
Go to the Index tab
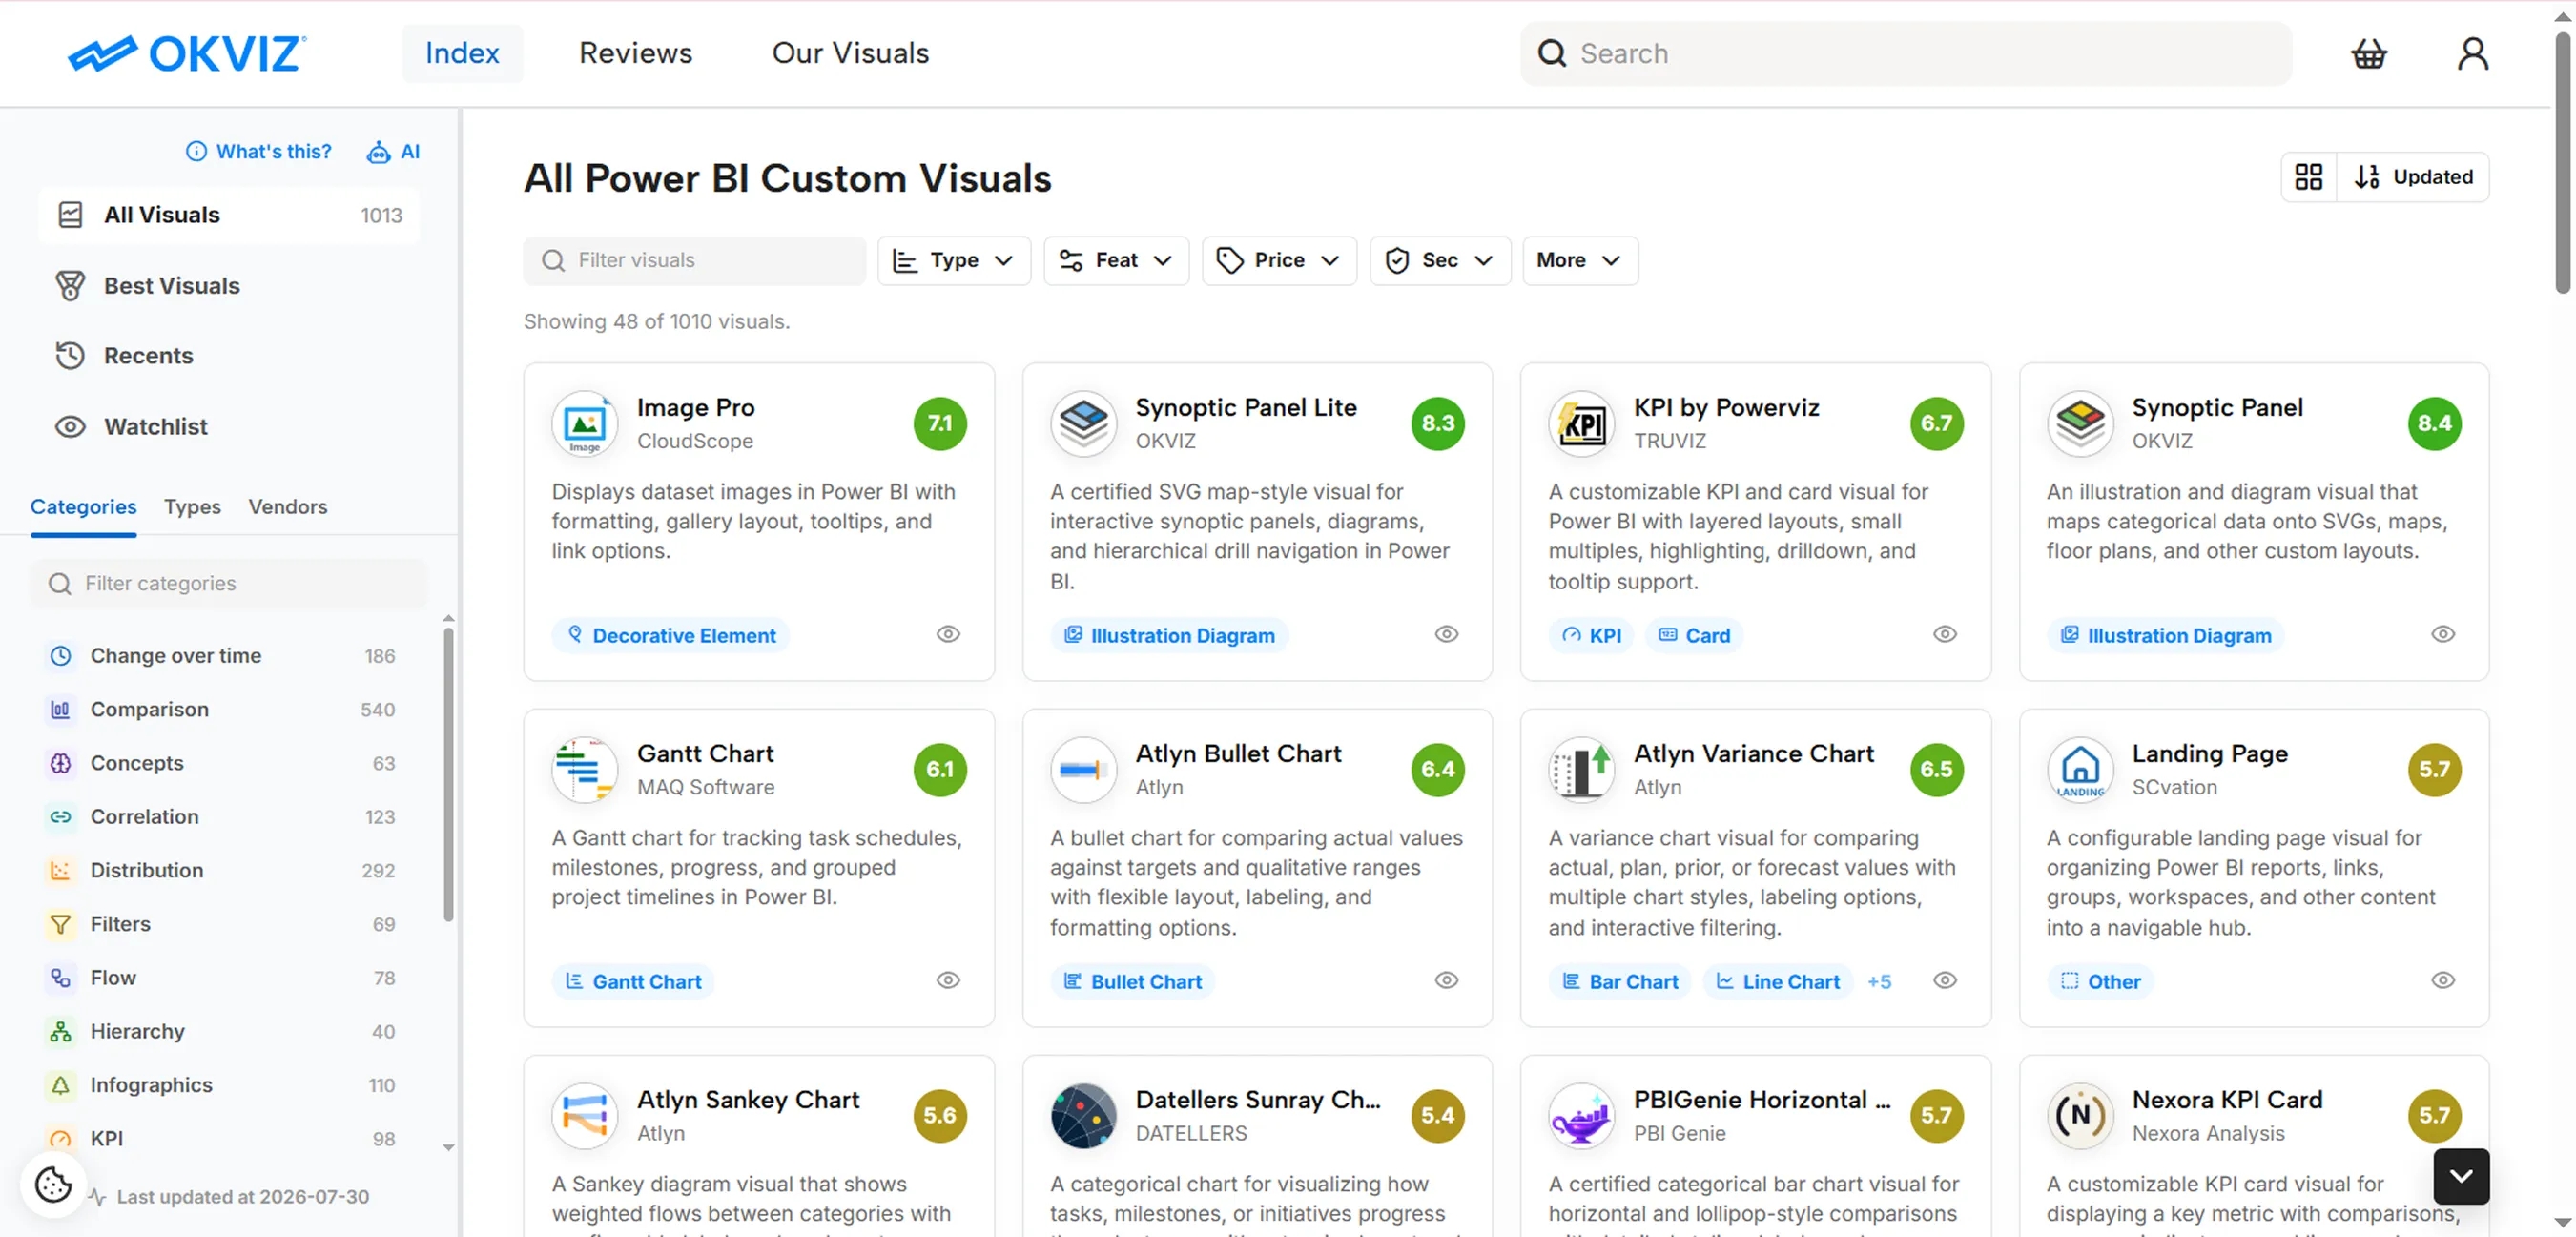(x=462, y=53)
